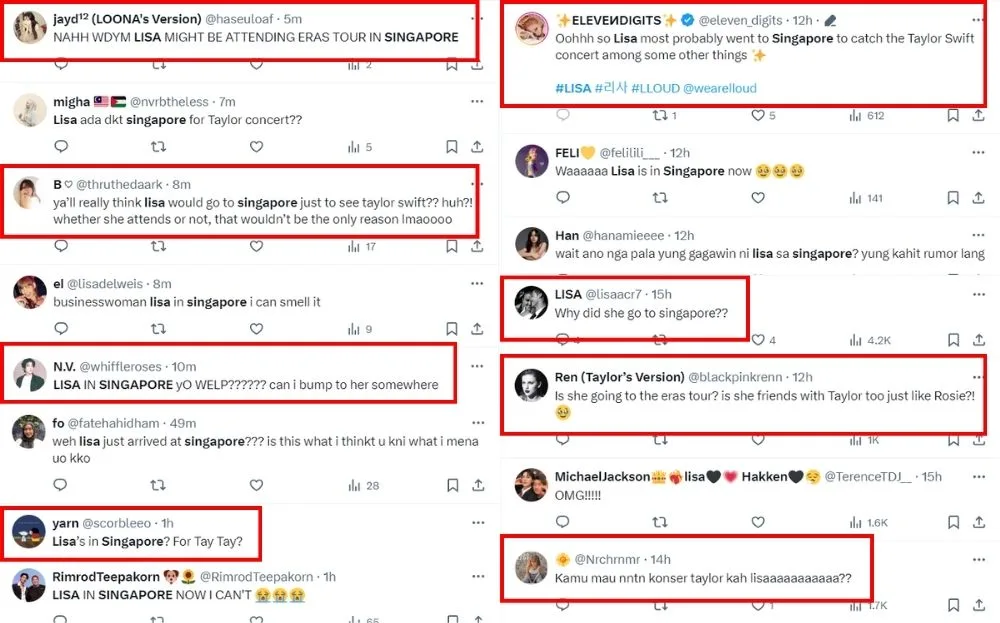Screen dimensions: 1000x623
Task: Open more options on migha's tweet
Action: [x=477, y=101]
